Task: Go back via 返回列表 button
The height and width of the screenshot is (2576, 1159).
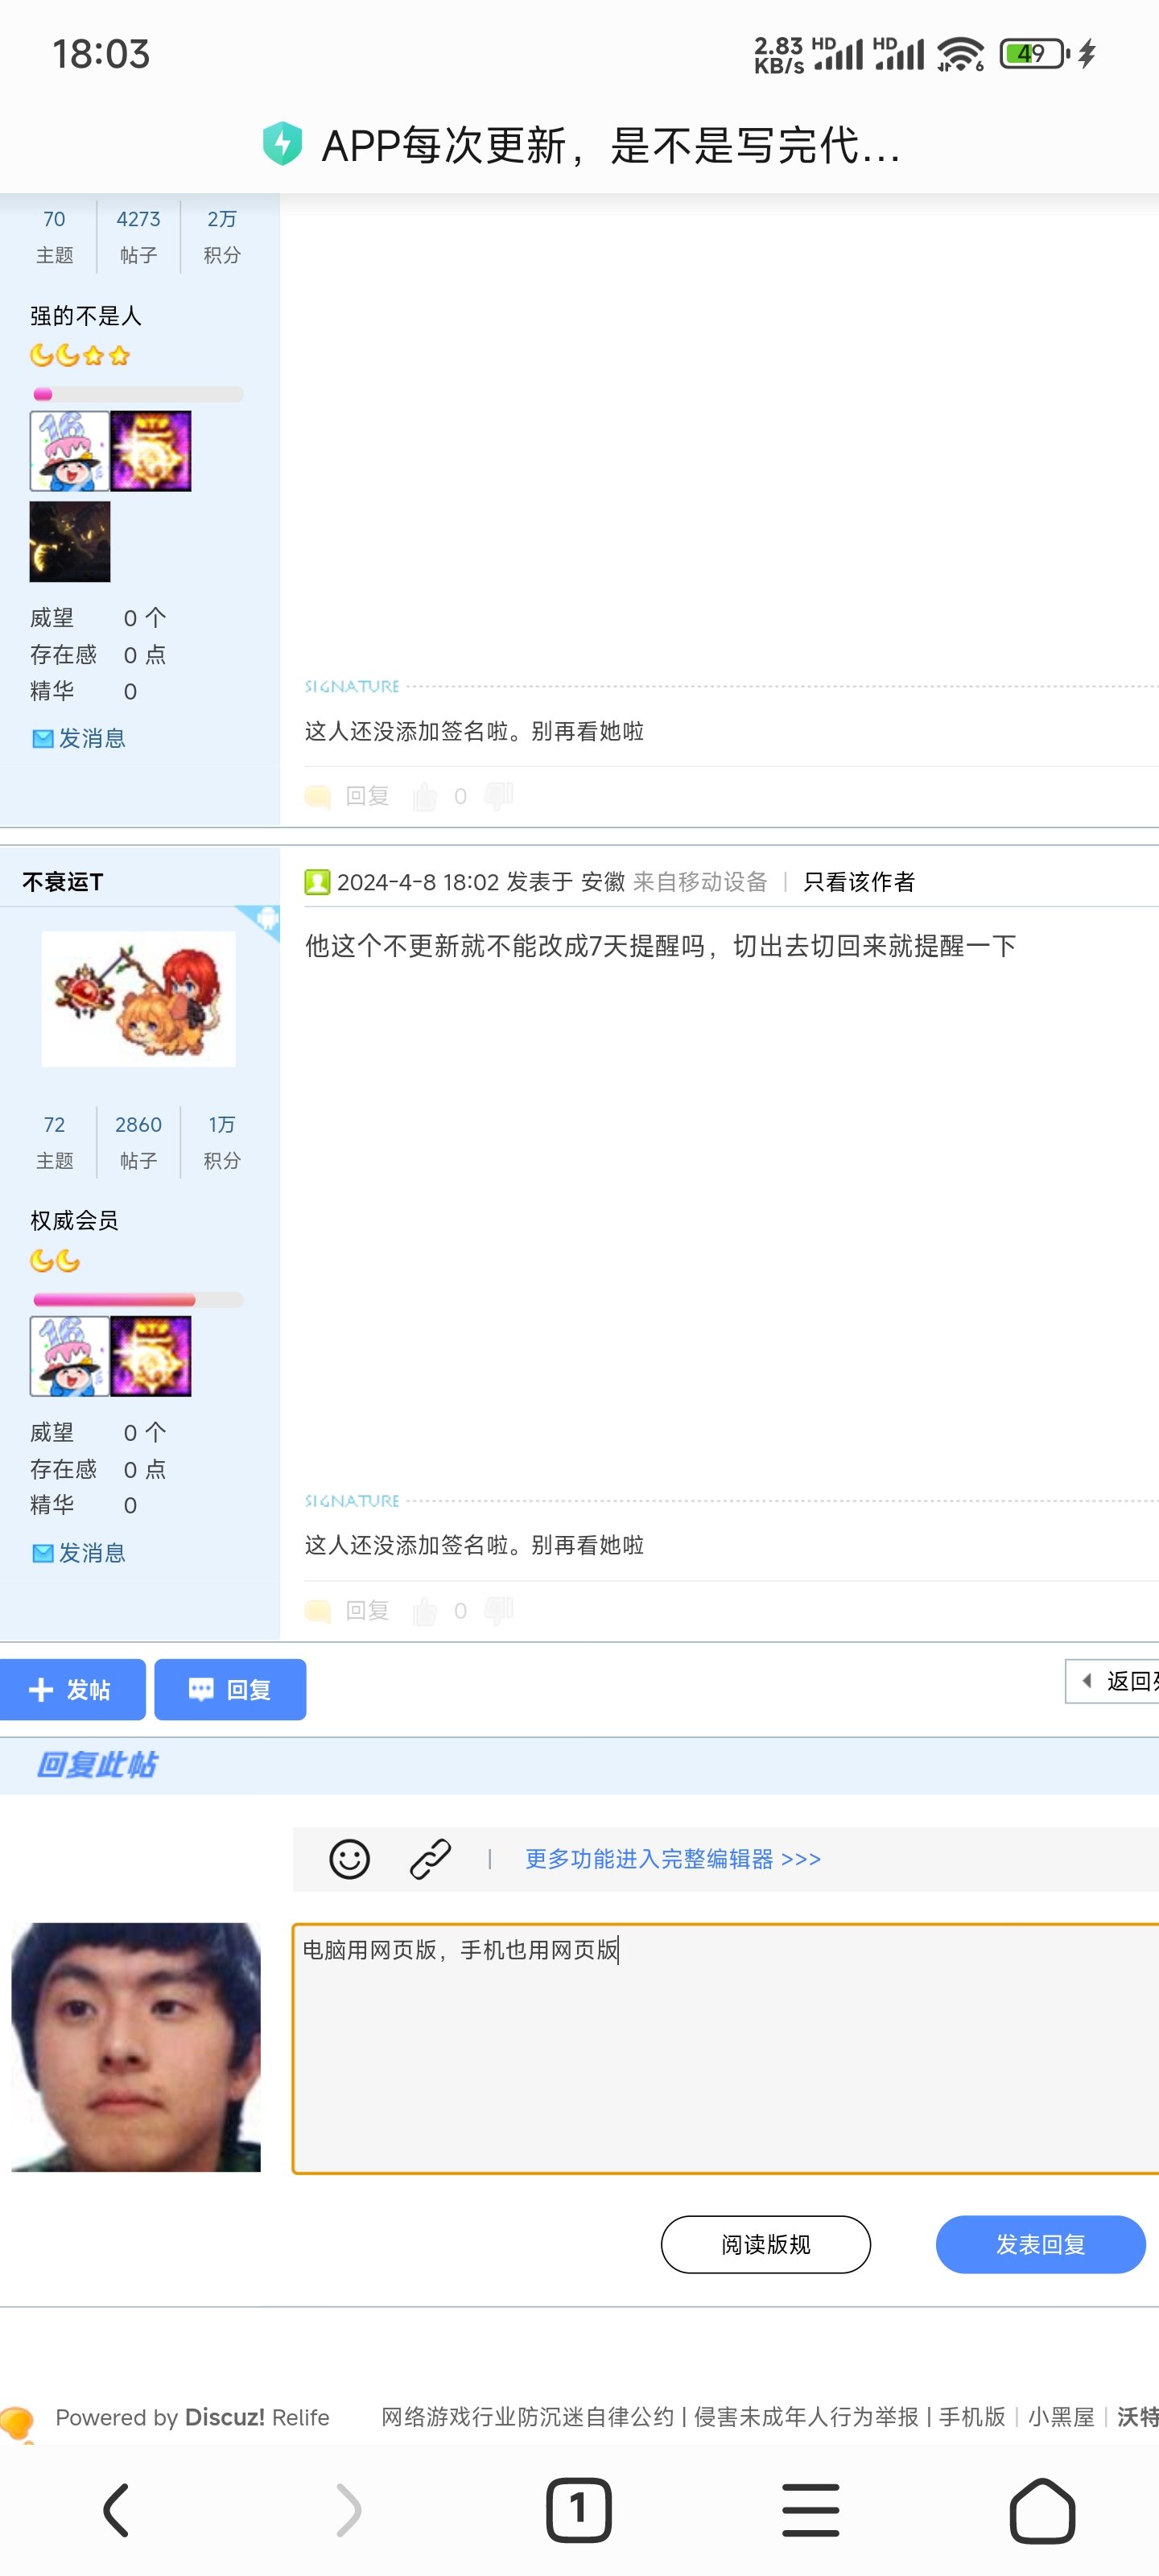Action: coord(1112,1681)
